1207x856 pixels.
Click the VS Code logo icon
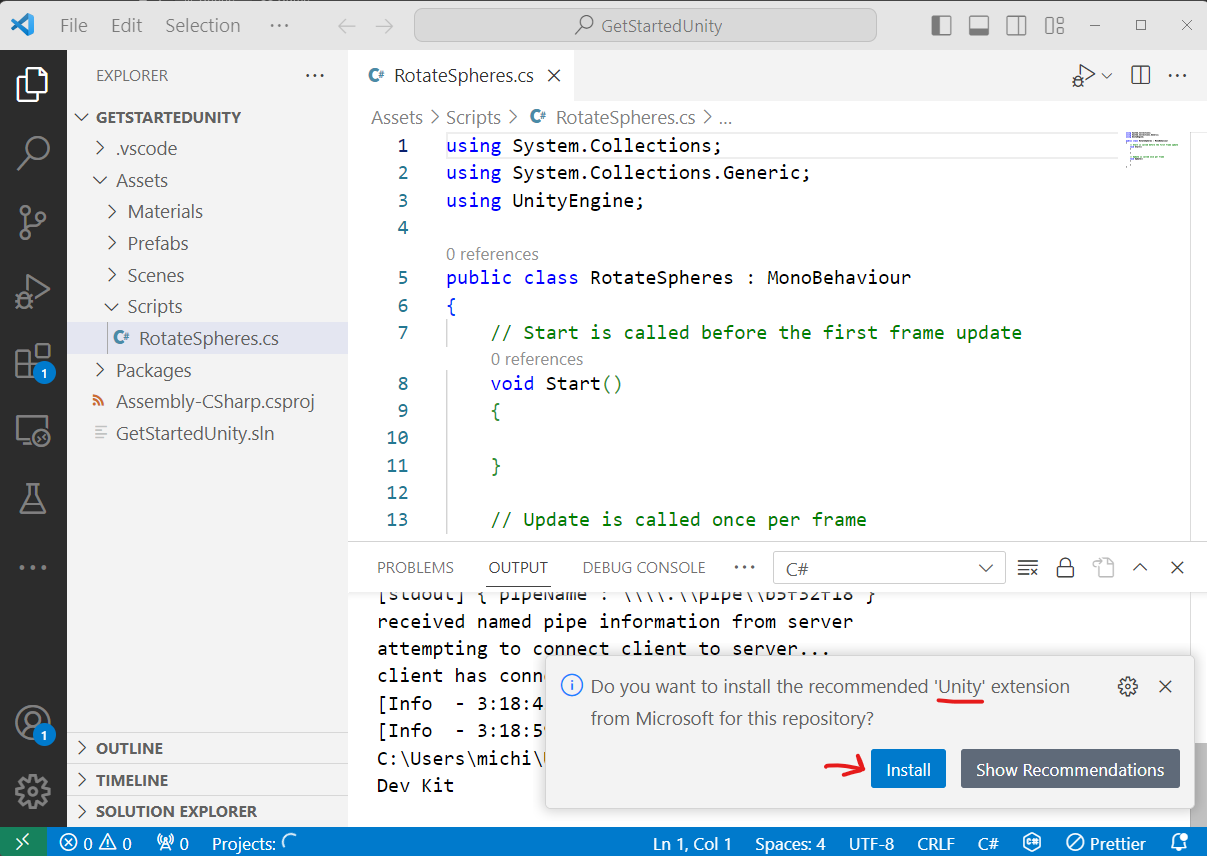(22, 25)
